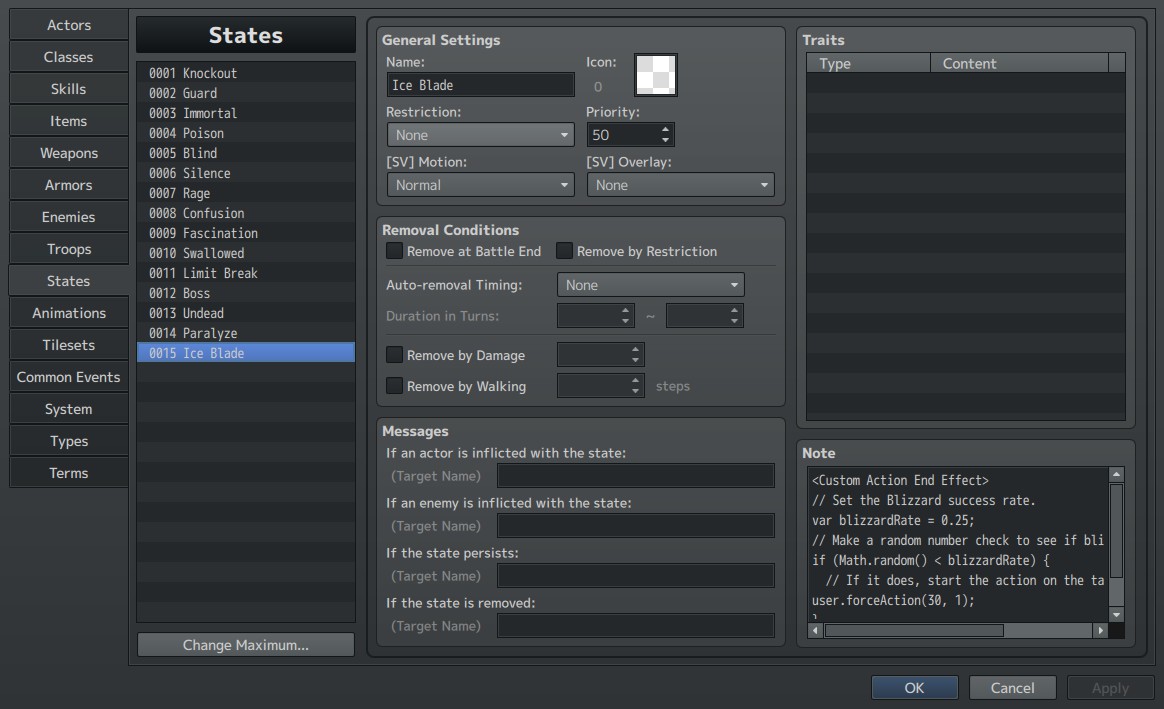Switch to the Skills database tab
The image size is (1164, 709).
(68, 89)
